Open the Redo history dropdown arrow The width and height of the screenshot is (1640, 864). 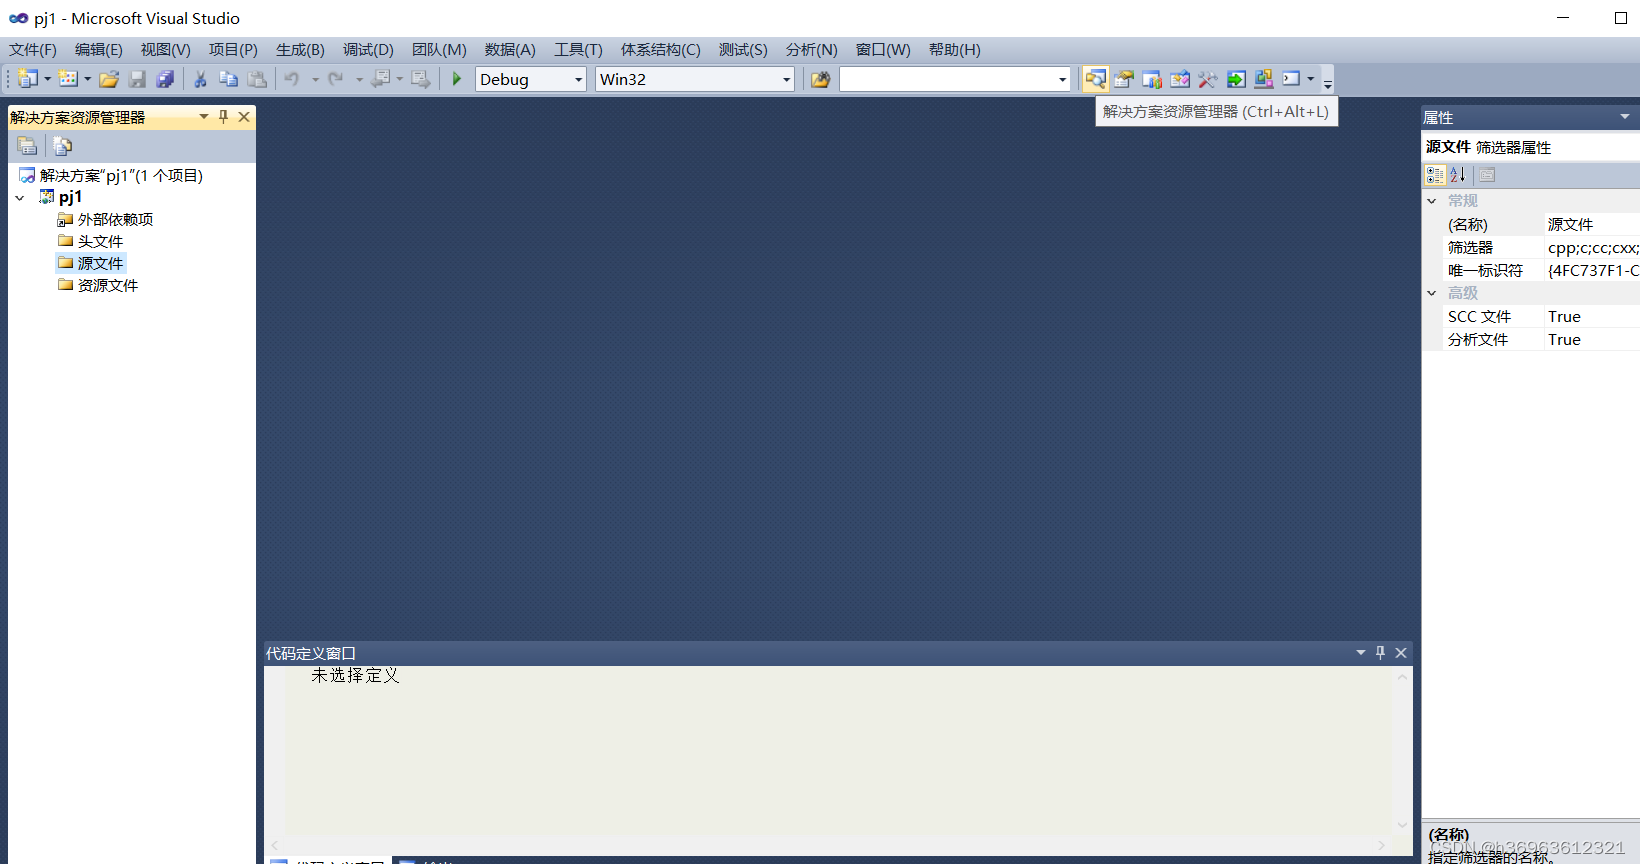click(359, 79)
